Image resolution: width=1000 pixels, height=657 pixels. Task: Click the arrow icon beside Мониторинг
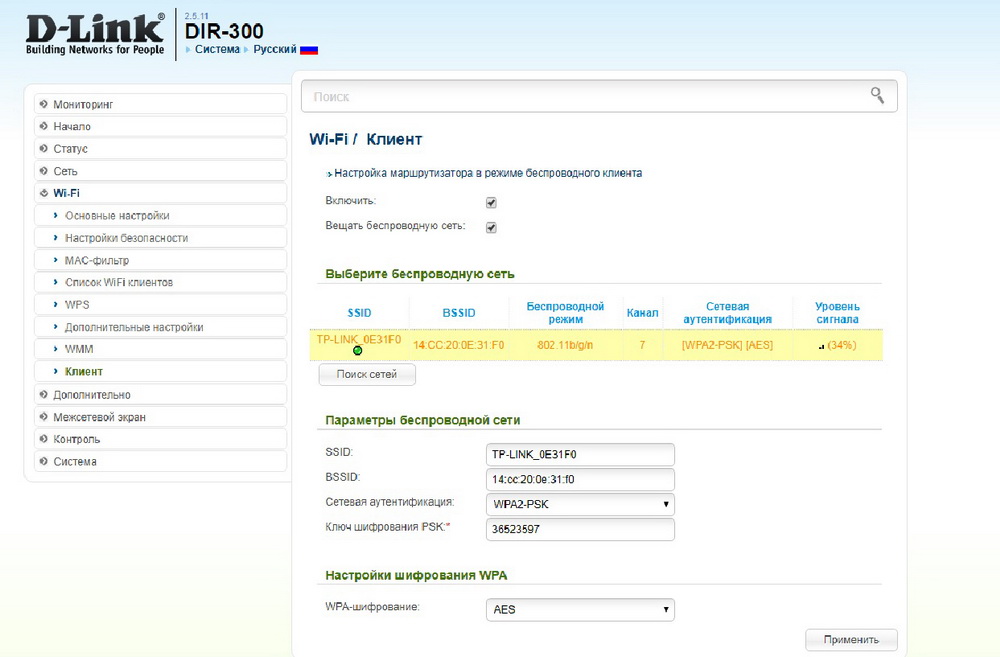point(43,104)
